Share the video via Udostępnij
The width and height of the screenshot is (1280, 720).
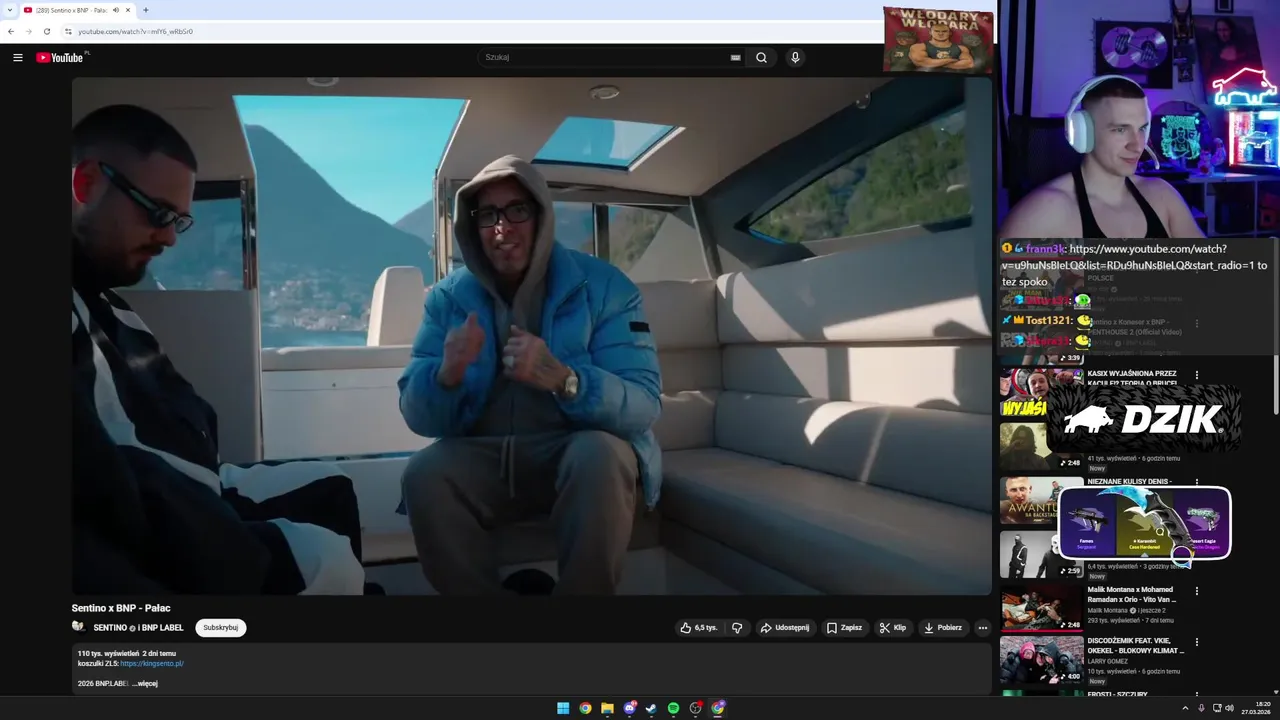pos(785,628)
